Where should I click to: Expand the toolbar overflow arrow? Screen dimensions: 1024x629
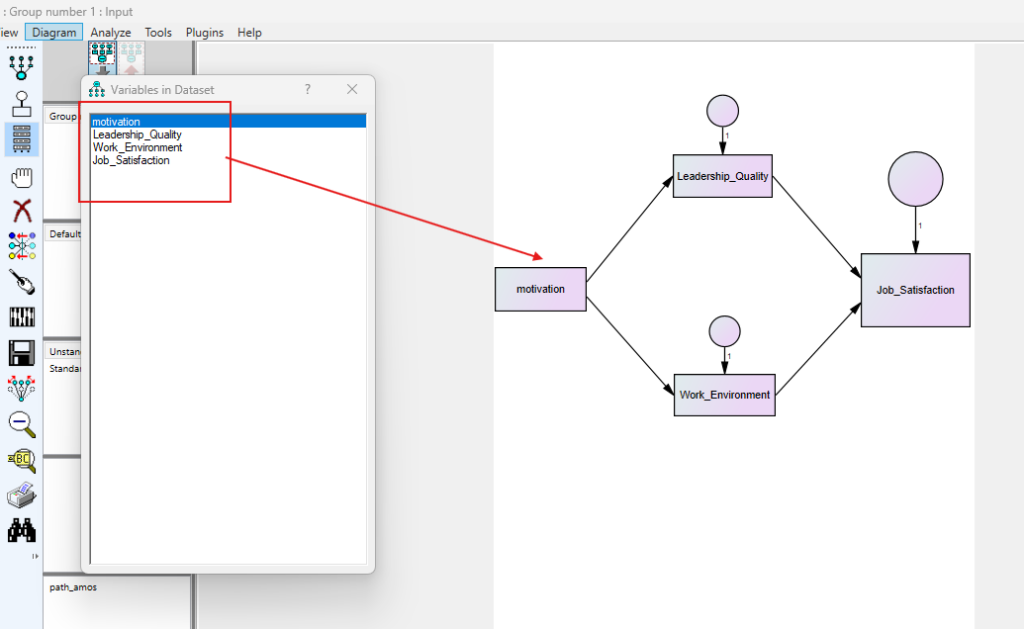pyautogui.click(x=36, y=556)
